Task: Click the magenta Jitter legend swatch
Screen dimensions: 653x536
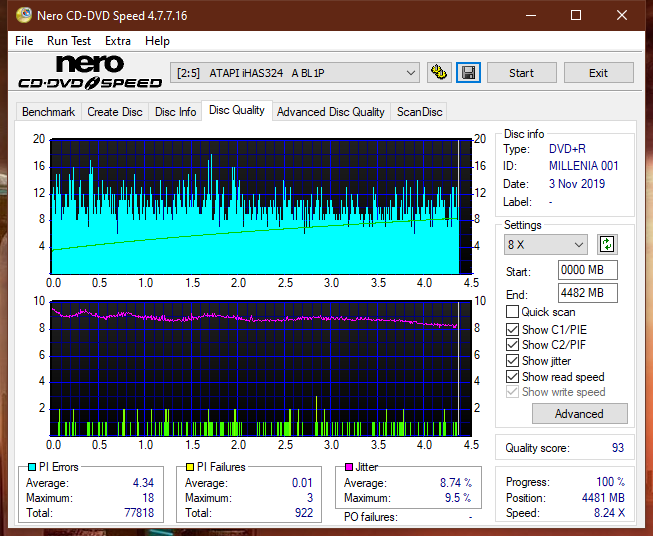Action: pyautogui.click(x=349, y=467)
